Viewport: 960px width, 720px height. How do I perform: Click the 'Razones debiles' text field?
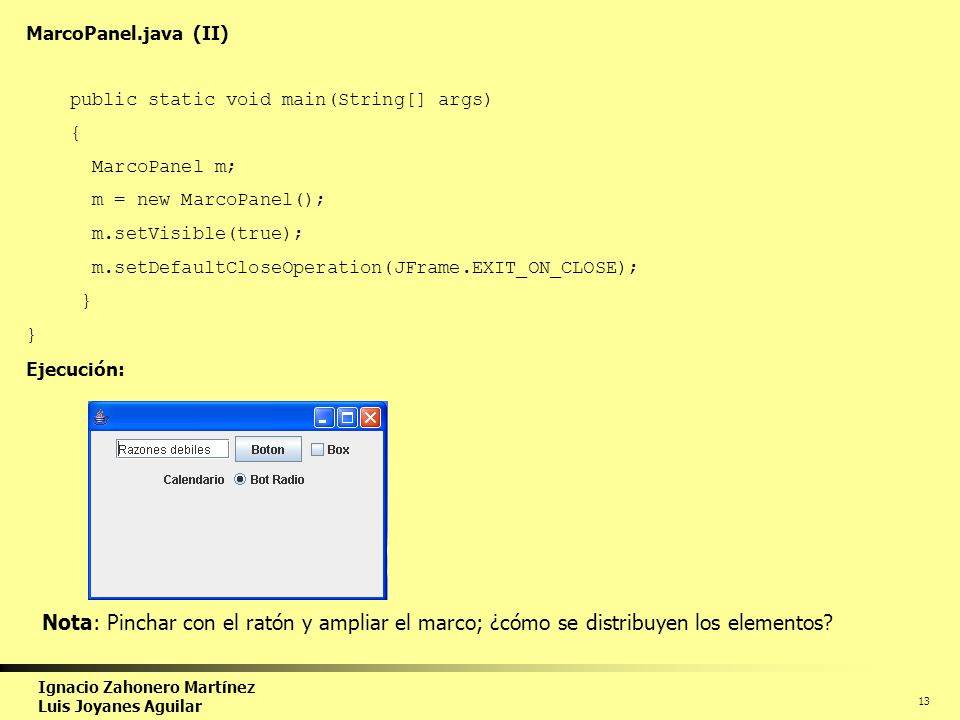coord(172,449)
